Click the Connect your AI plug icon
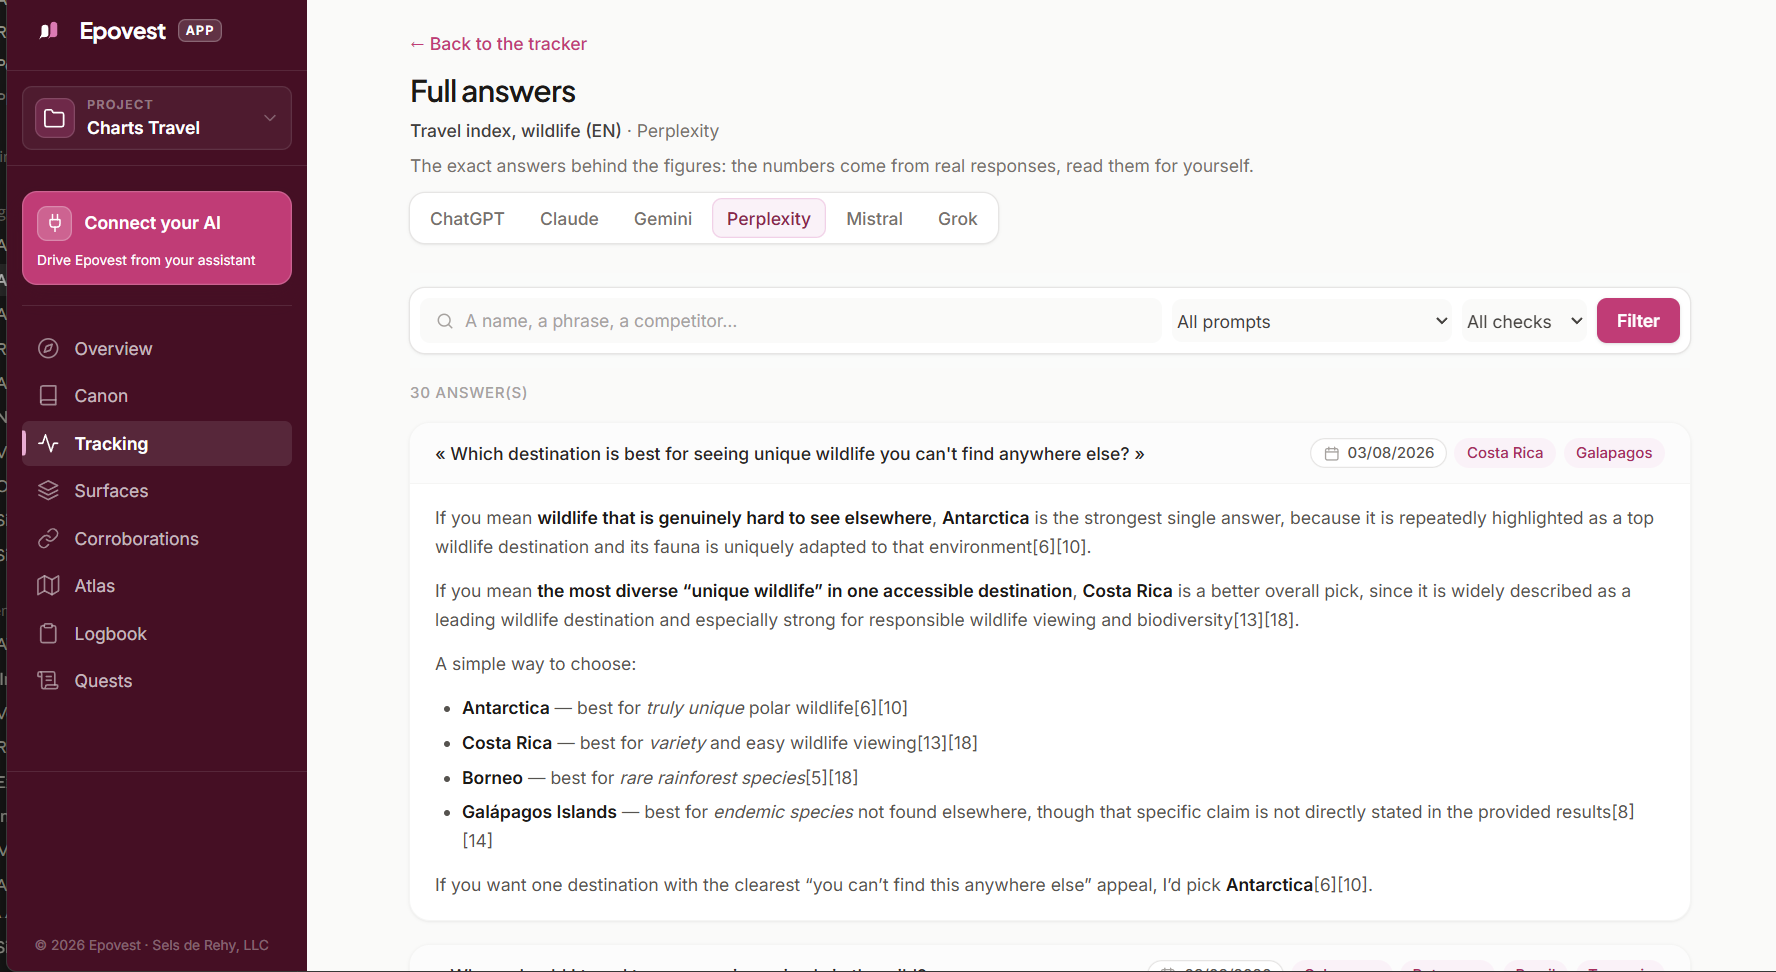This screenshot has width=1776, height=972. pos(55,223)
